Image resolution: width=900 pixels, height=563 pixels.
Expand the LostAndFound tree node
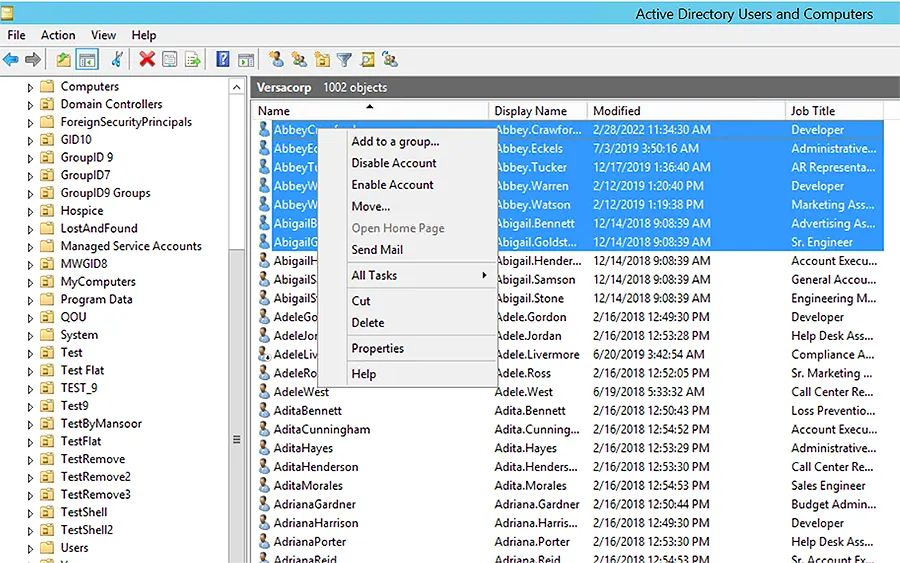30,230
